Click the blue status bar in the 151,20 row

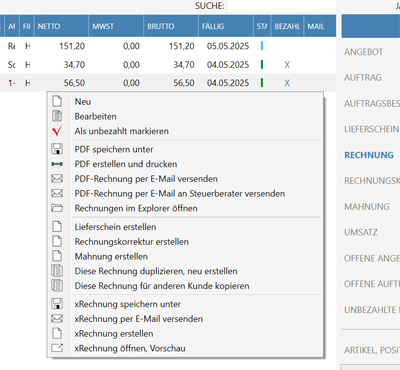(262, 46)
